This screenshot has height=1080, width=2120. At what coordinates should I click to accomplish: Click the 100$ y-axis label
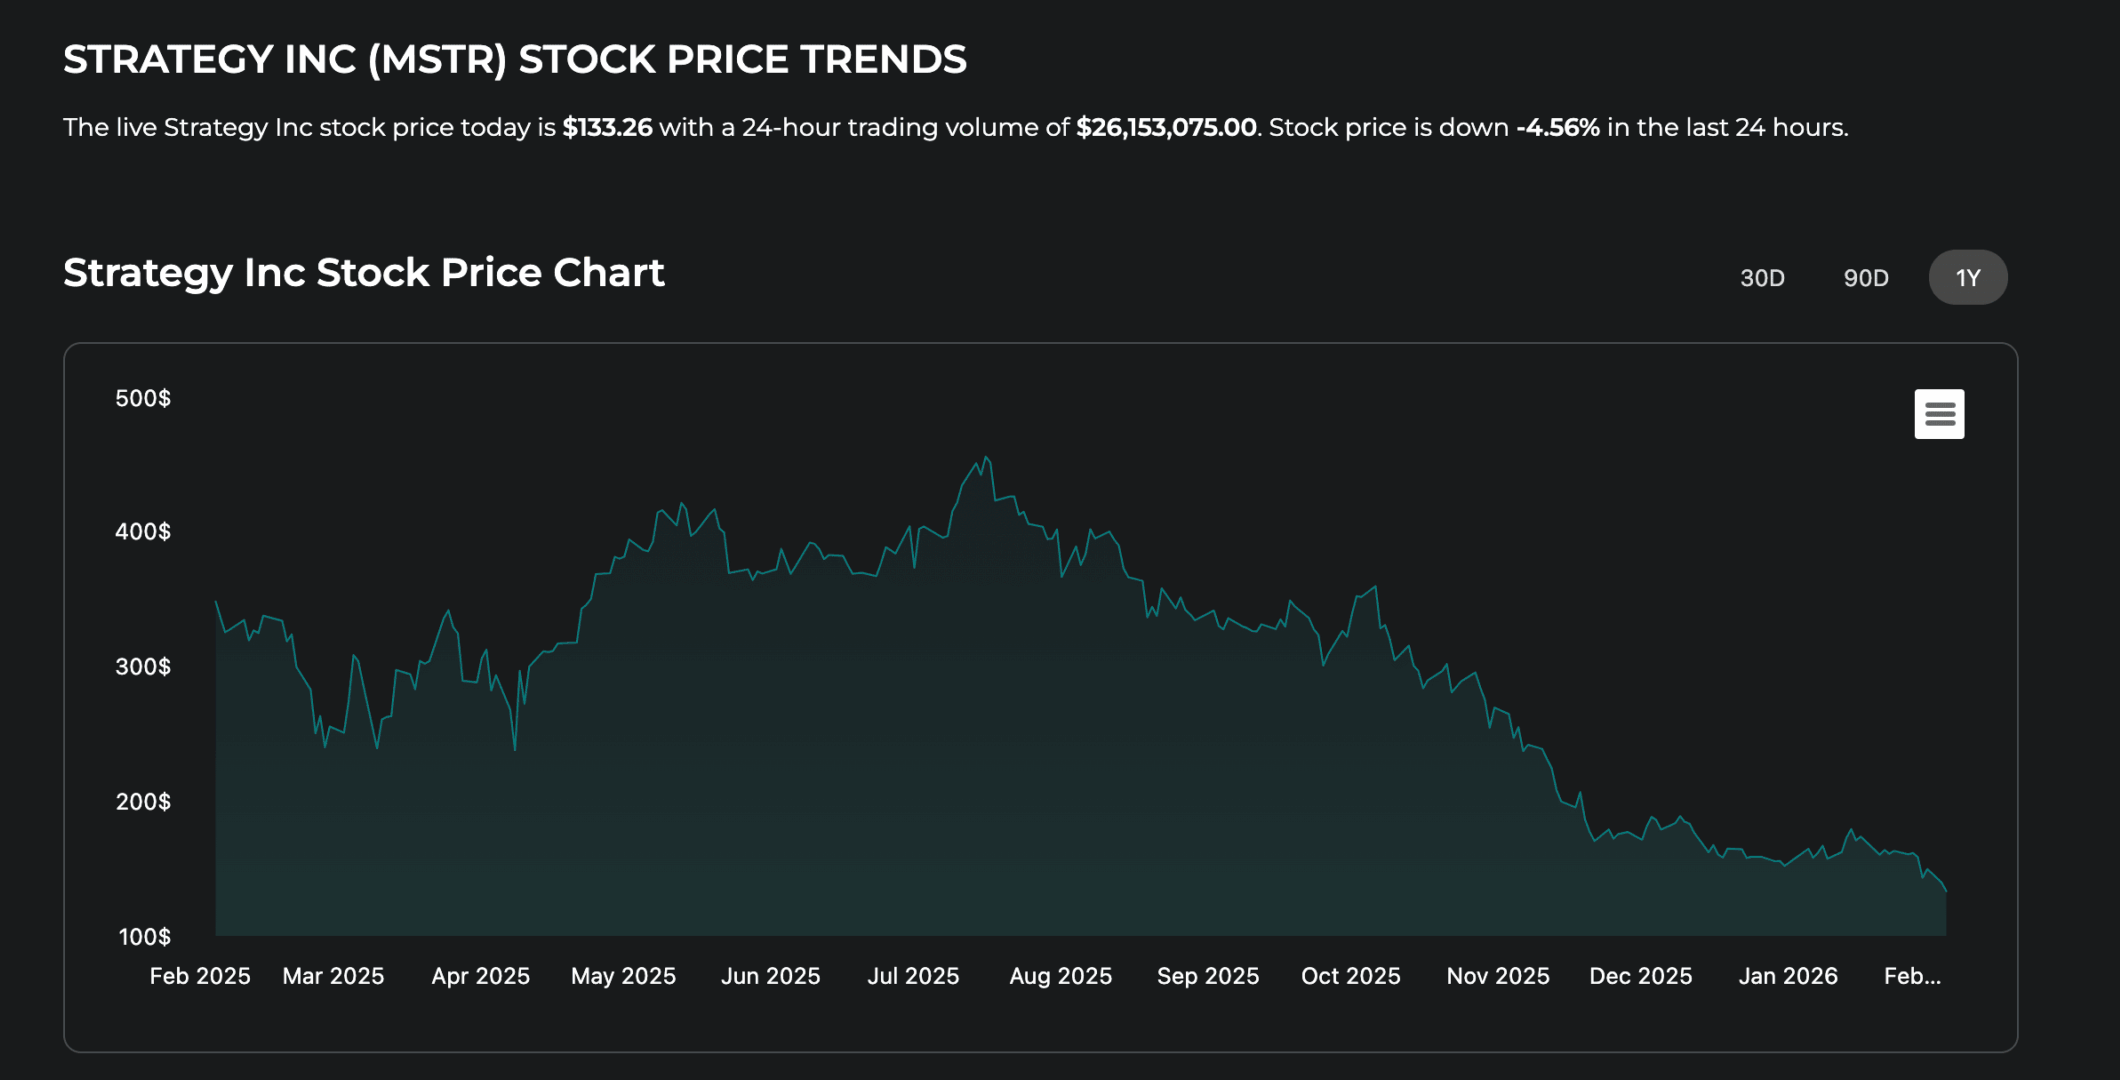pyautogui.click(x=145, y=937)
